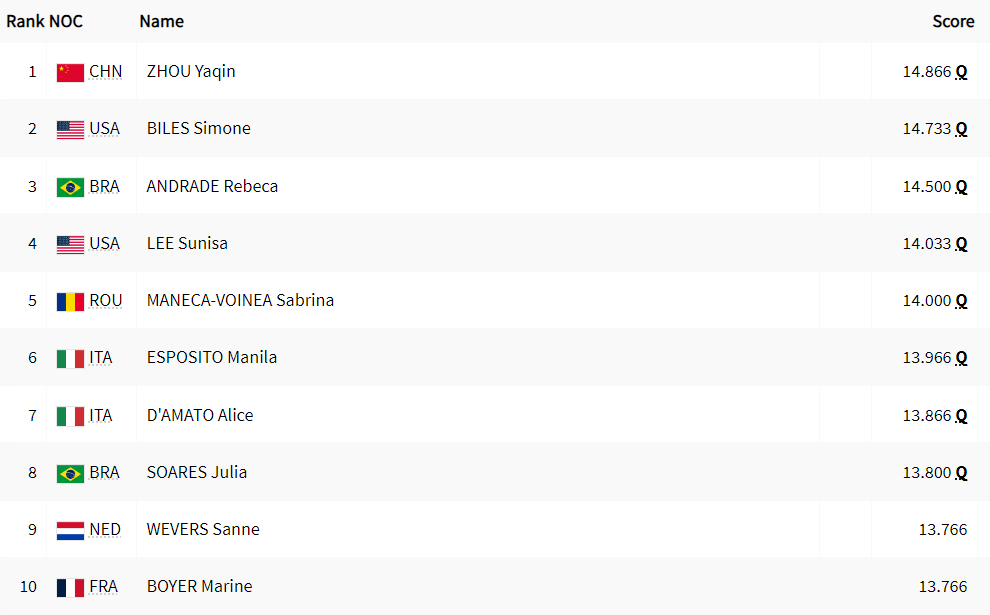Click the Brazil flag beside ANDRADE Rebeca
Screen dimensions: 990x615
coord(70,188)
